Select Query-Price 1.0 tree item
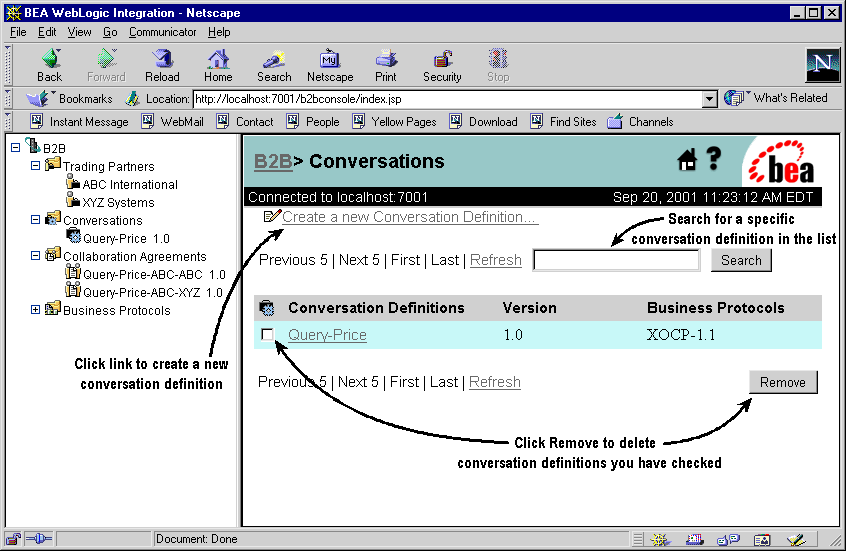 (126, 239)
